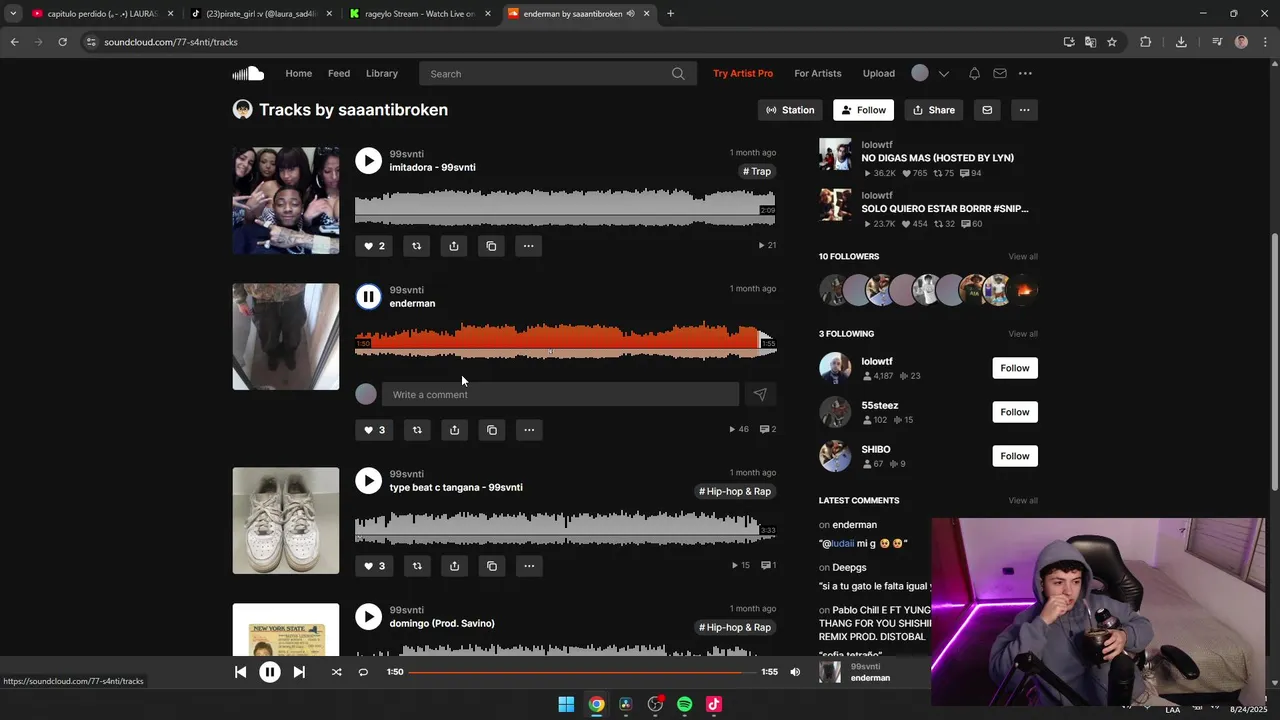Copy link of enderman track
Viewport: 1280px width, 720px height.
(x=492, y=430)
